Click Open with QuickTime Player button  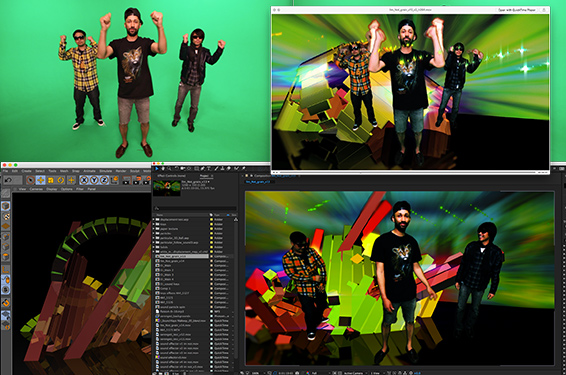tap(517, 10)
